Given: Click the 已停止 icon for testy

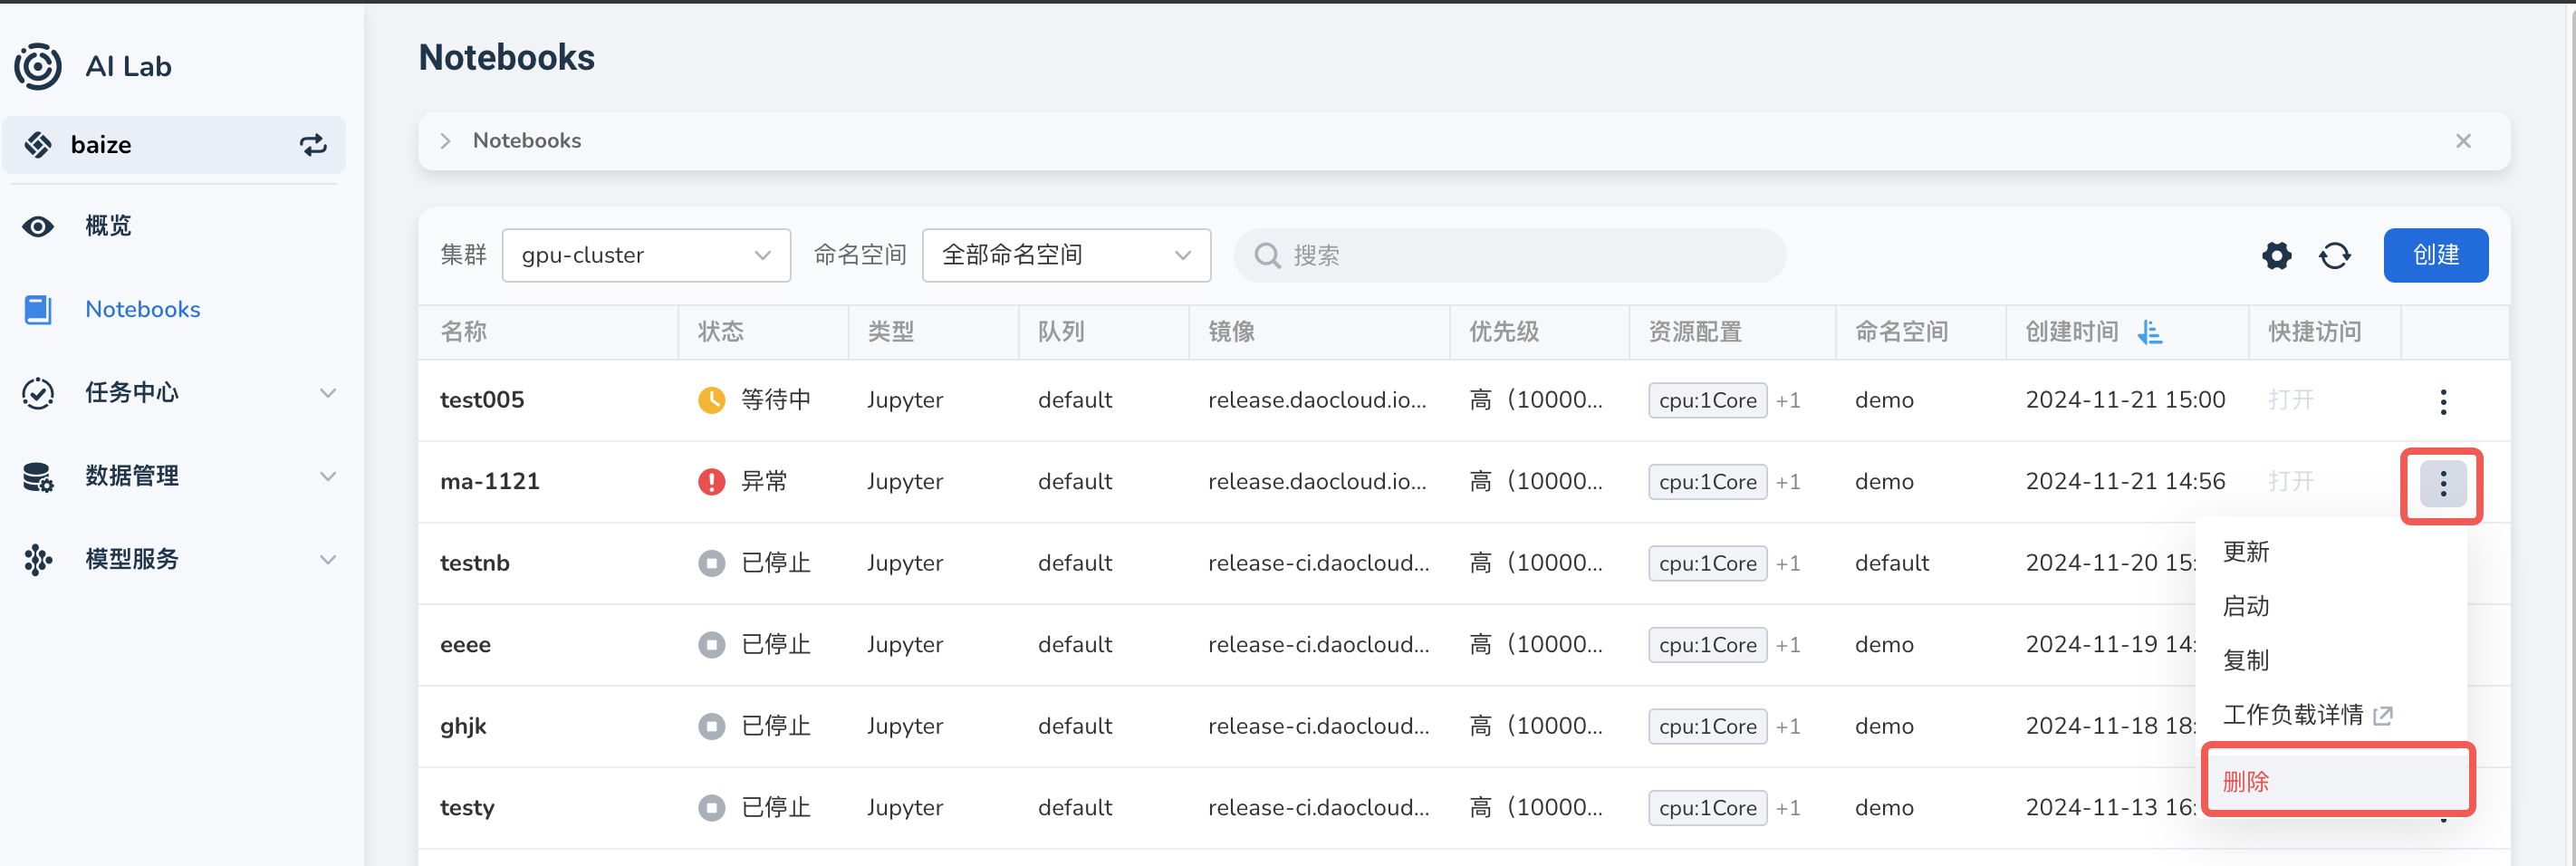Looking at the screenshot, I should (x=711, y=808).
